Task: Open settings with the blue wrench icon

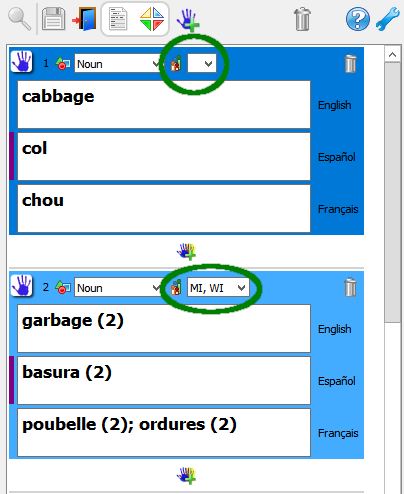Action: tap(388, 19)
